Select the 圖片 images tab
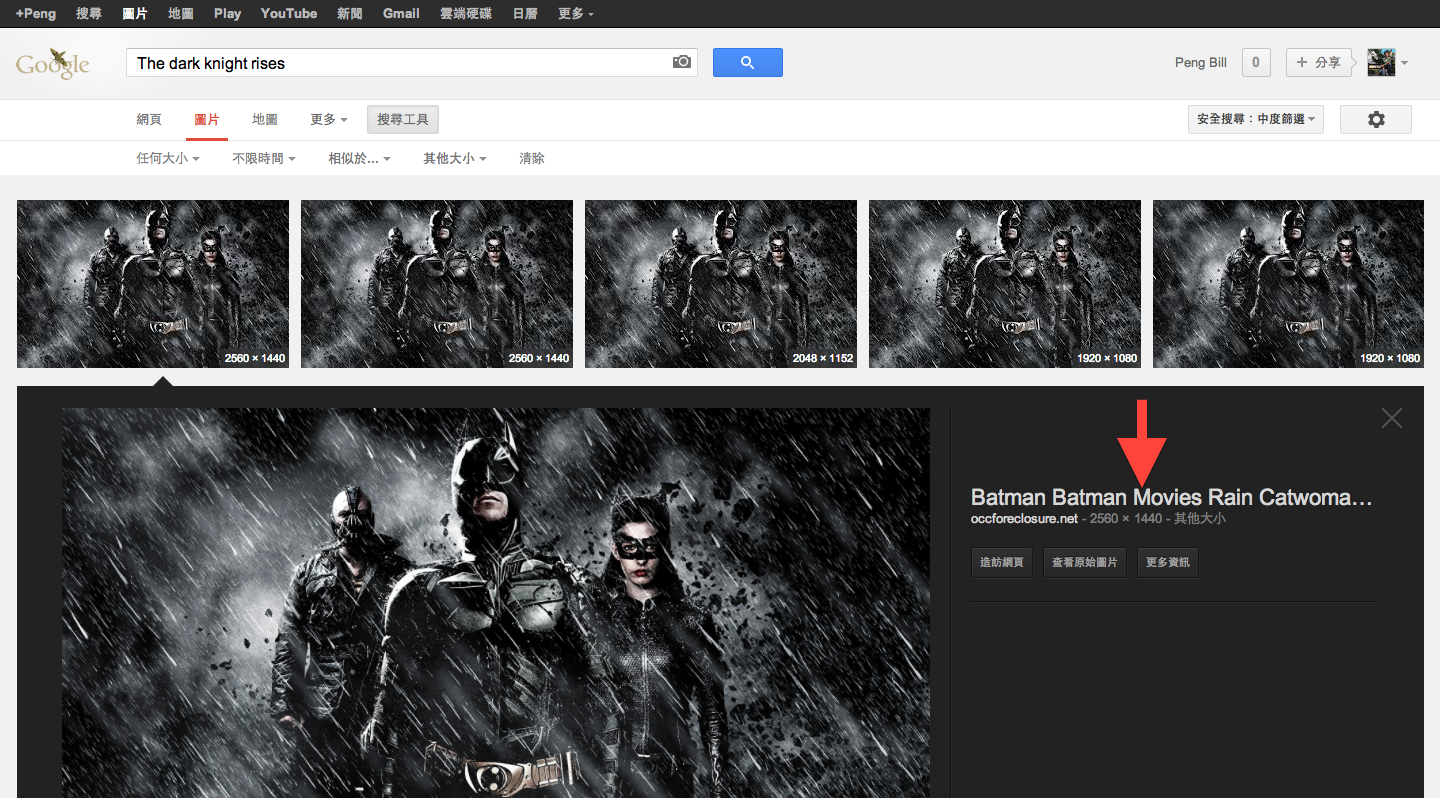Viewport: 1440px width, 798px height. [207, 119]
